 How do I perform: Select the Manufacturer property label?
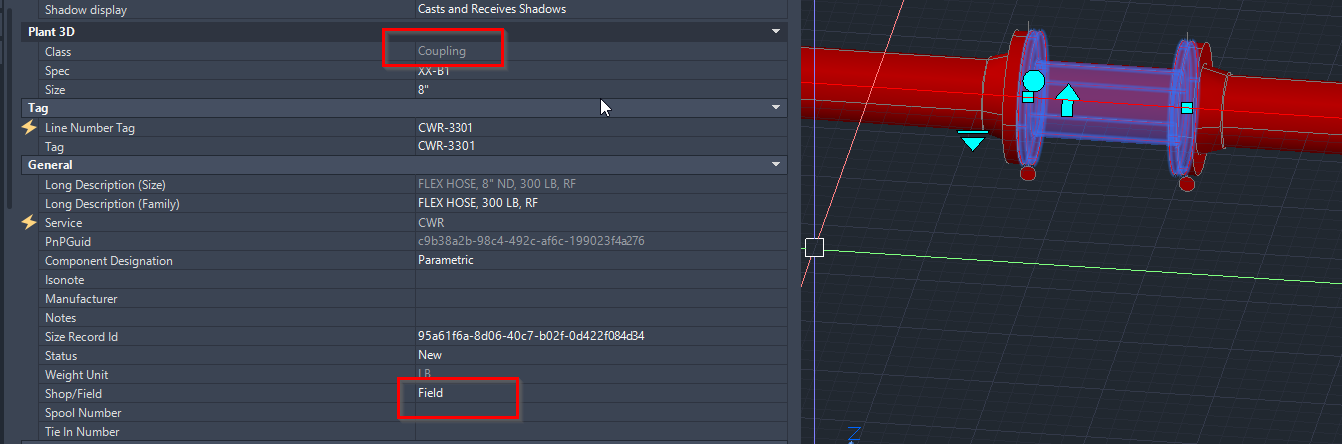(x=81, y=299)
